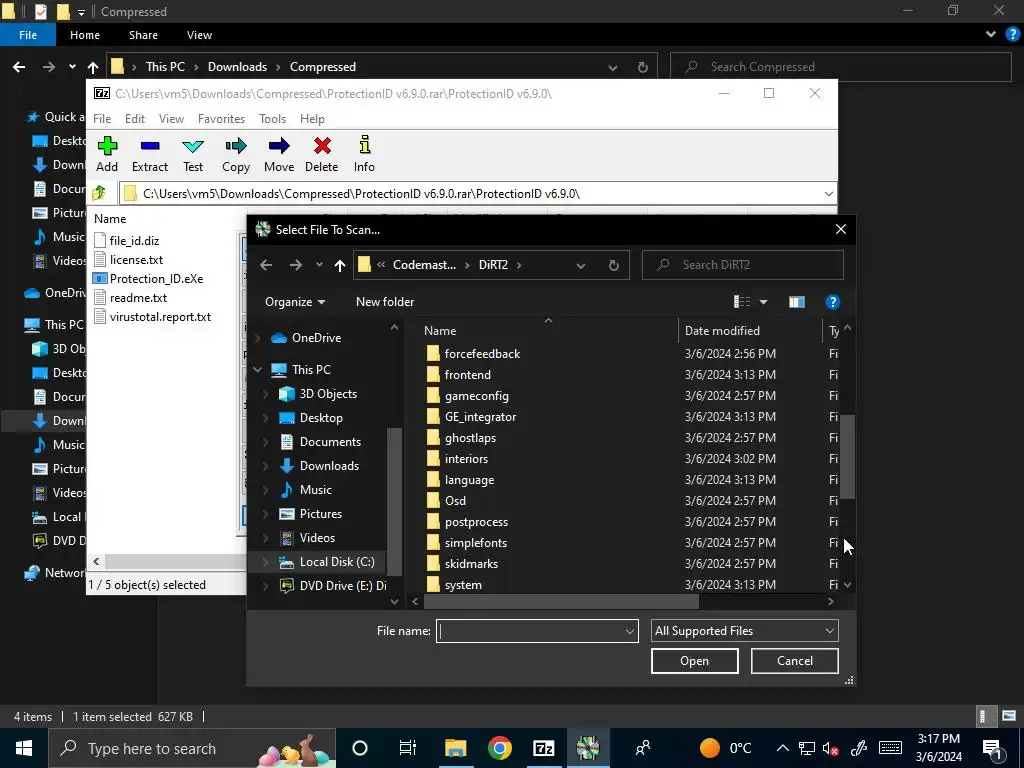Click New folder in dialog
This screenshot has height=768, width=1024.
pos(385,302)
